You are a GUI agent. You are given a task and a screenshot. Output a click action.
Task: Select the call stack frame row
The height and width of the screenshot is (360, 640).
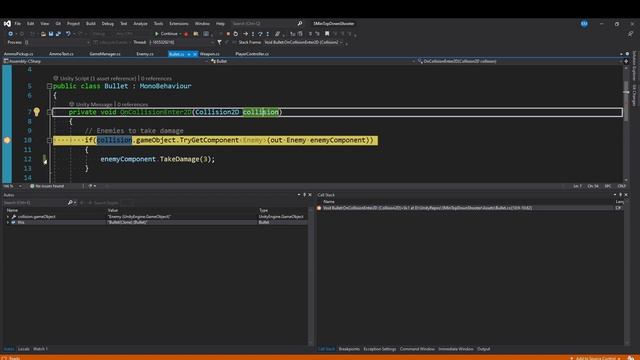click(469, 208)
